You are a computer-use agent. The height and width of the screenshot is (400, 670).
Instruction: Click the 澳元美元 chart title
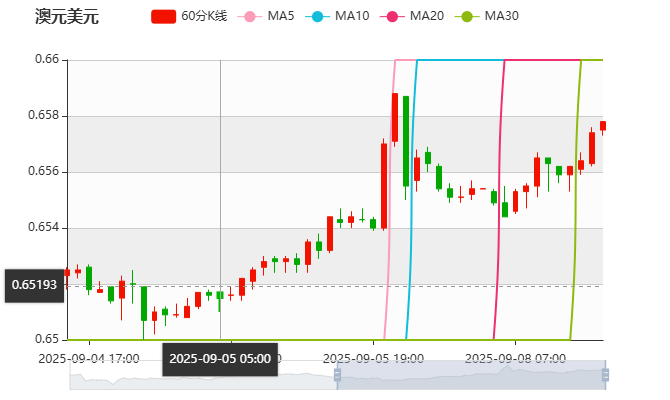point(67,17)
